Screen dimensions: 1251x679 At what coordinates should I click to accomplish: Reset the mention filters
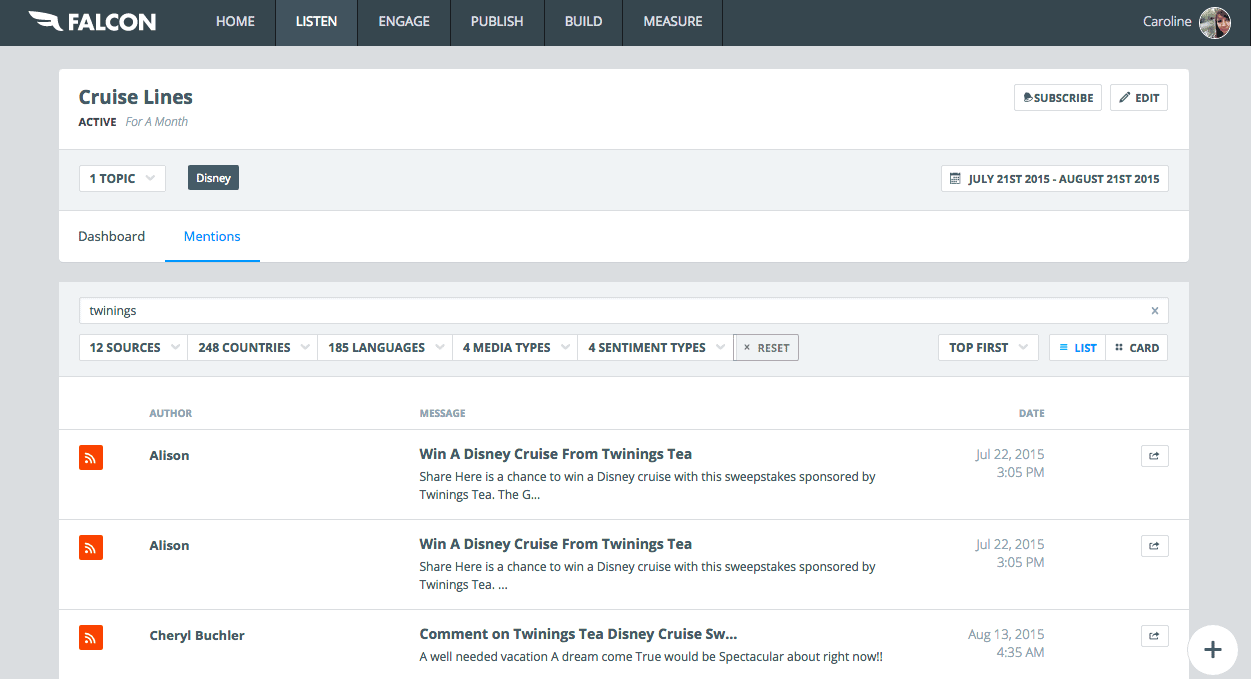pyautogui.click(x=766, y=348)
